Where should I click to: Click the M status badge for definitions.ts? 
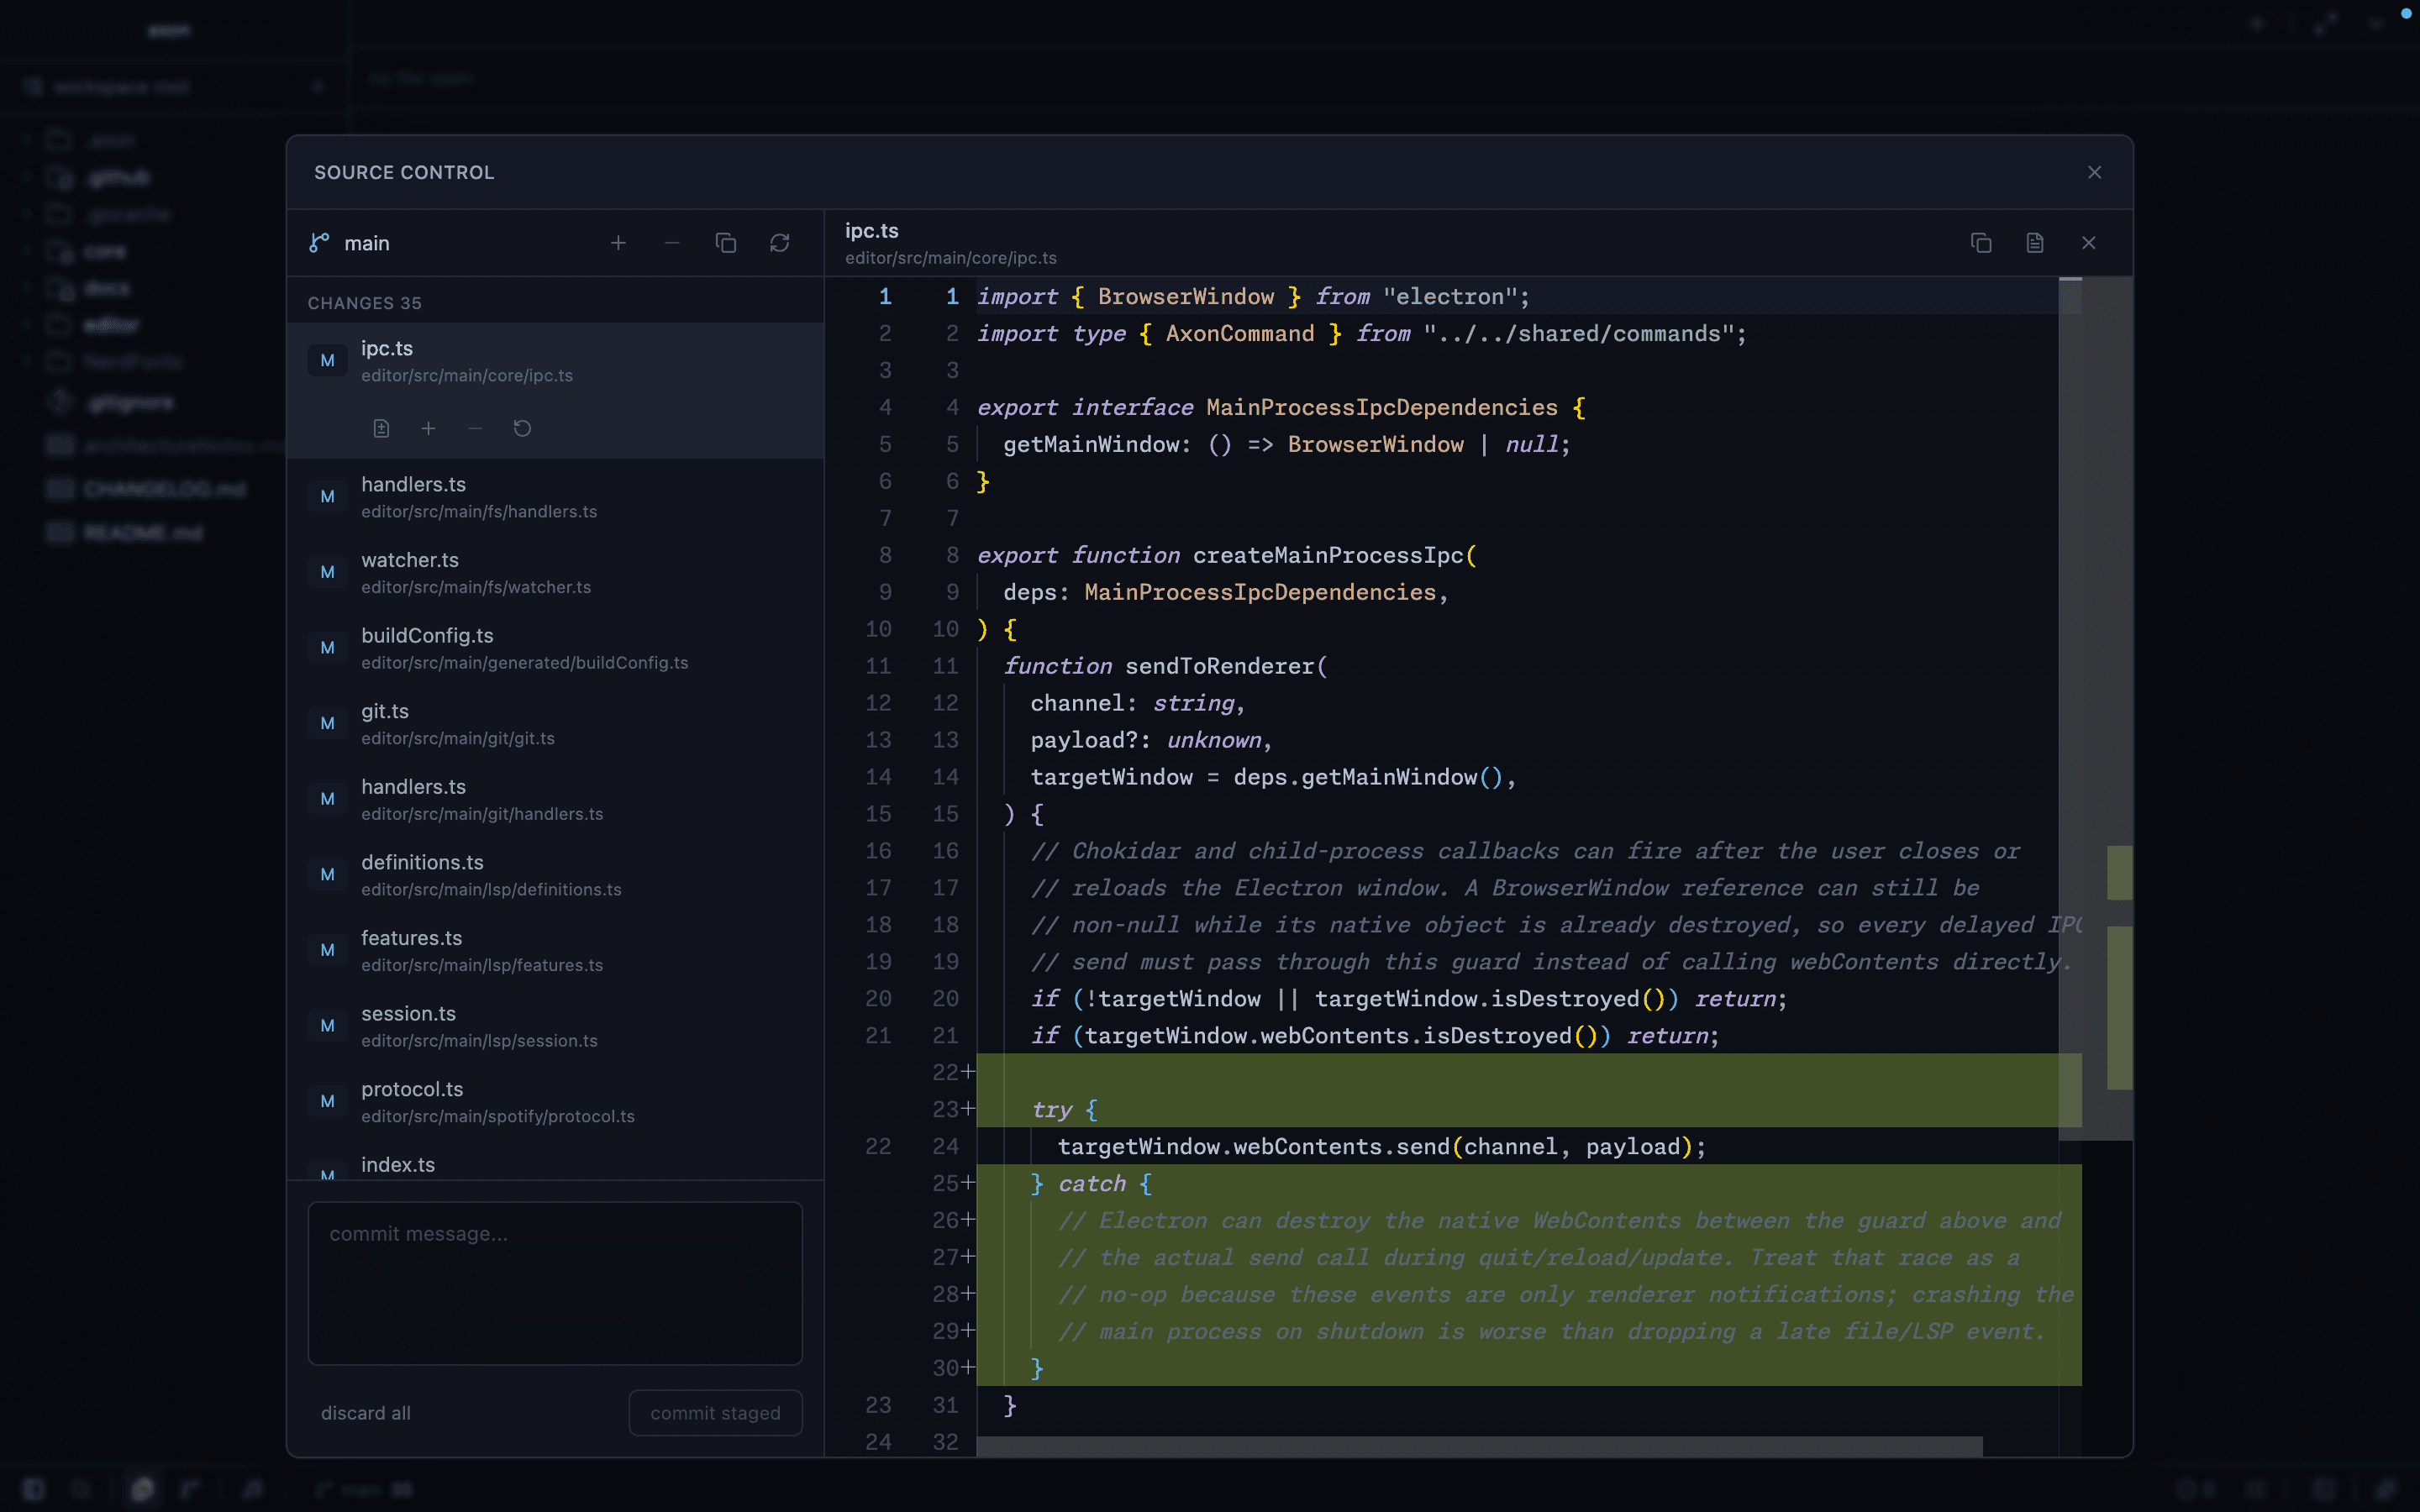327,875
